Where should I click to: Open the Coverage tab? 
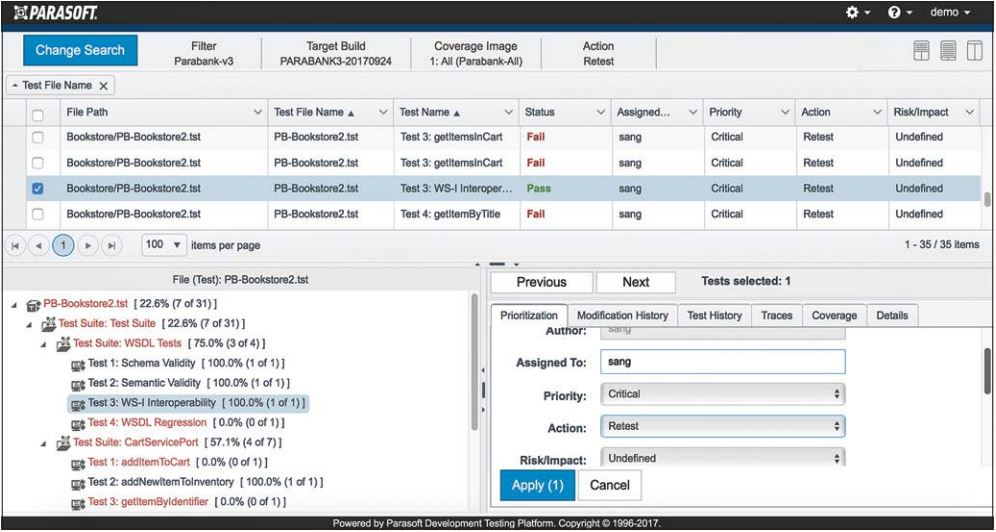tap(833, 315)
